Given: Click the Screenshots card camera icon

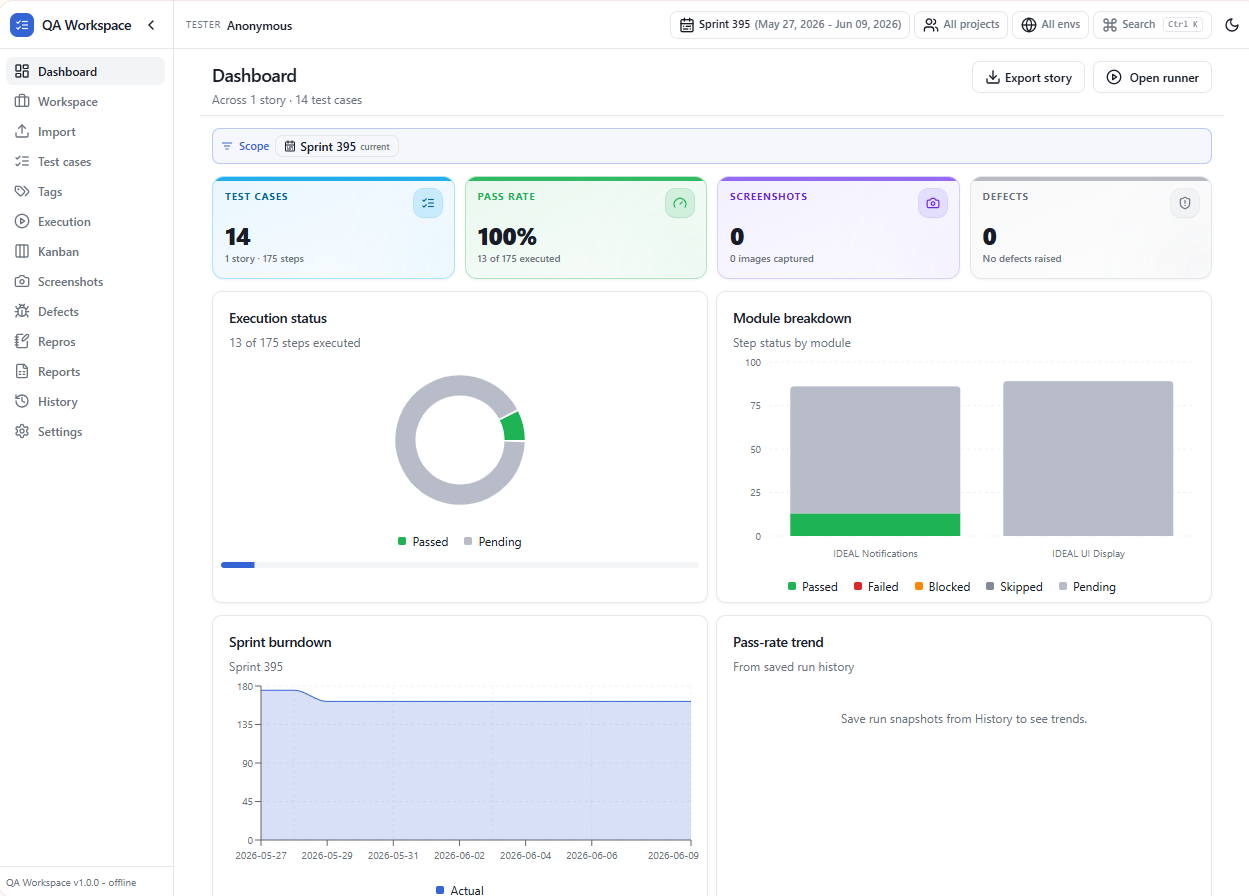Looking at the screenshot, I should click(933, 203).
